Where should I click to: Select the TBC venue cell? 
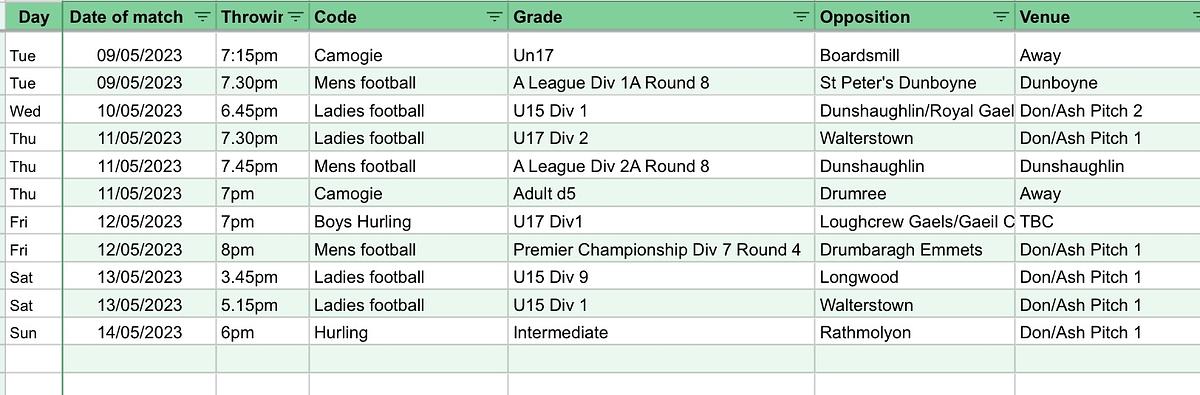pos(1108,222)
